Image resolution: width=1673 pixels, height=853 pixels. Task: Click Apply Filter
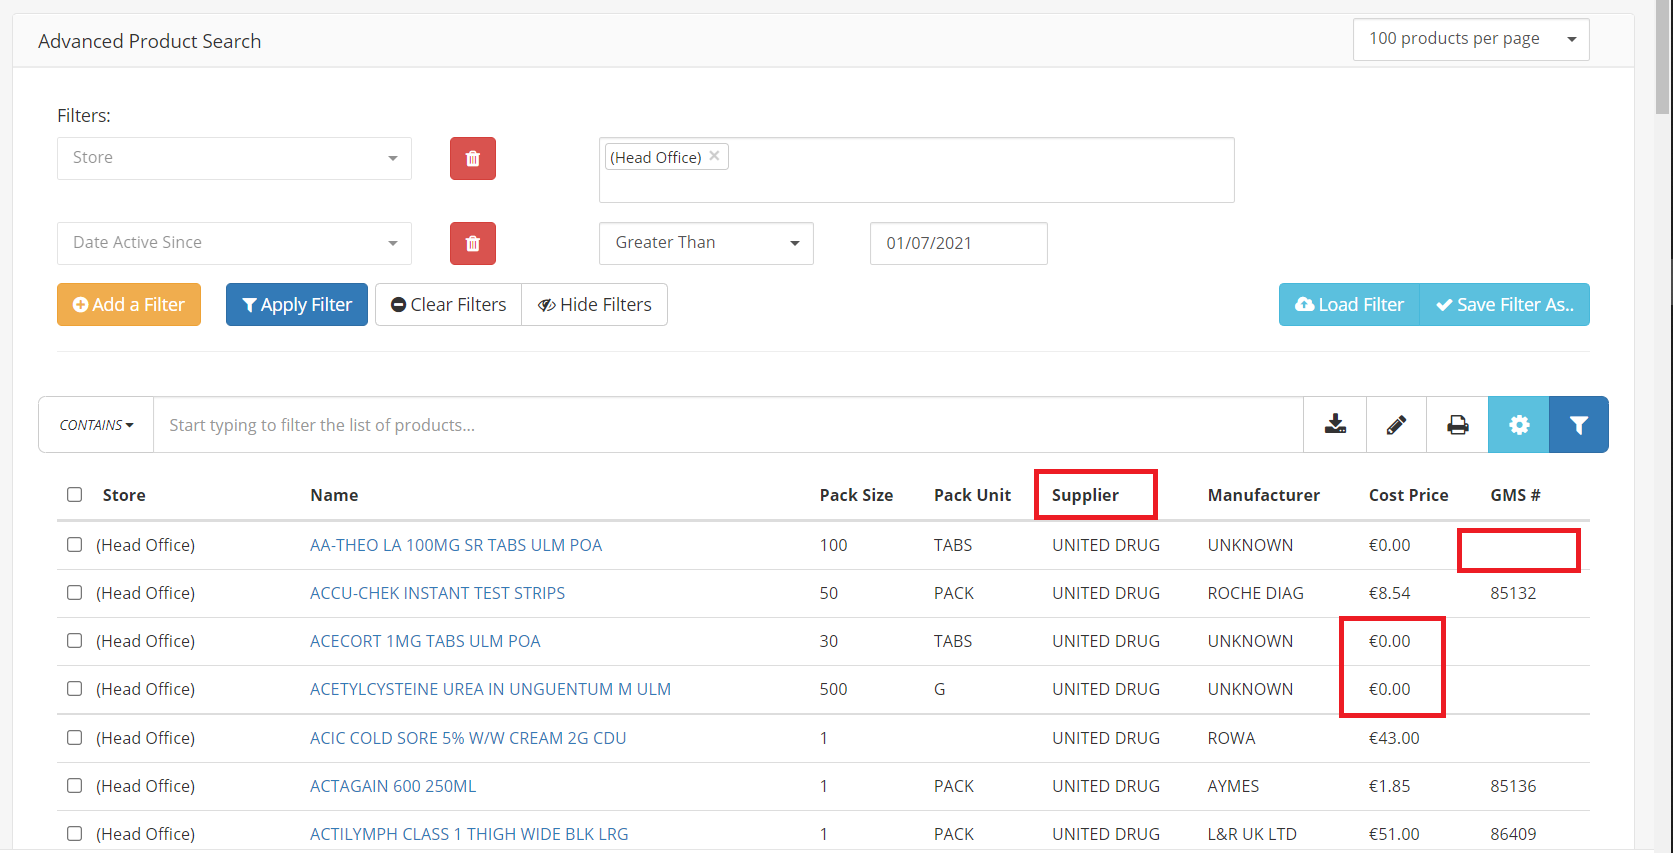tap(297, 305)
